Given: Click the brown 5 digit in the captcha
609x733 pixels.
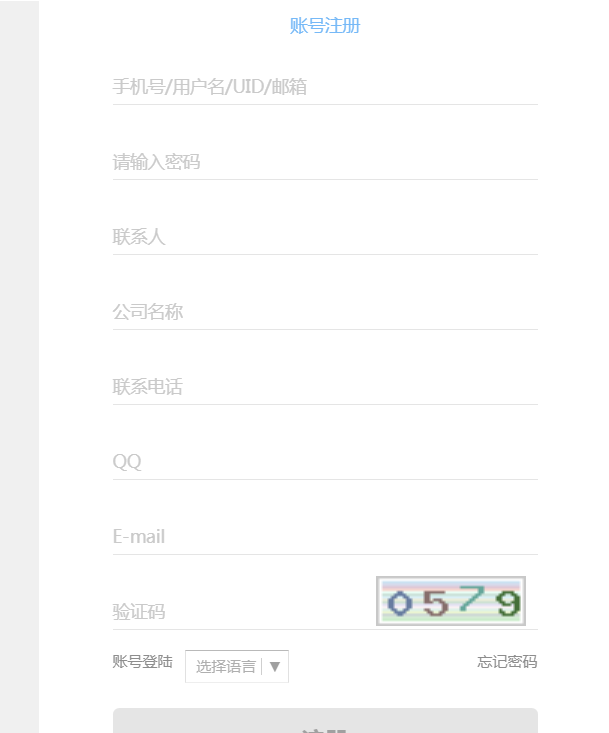Looking at the screenshot, I should pyautogui.click(x=436, y=603).
